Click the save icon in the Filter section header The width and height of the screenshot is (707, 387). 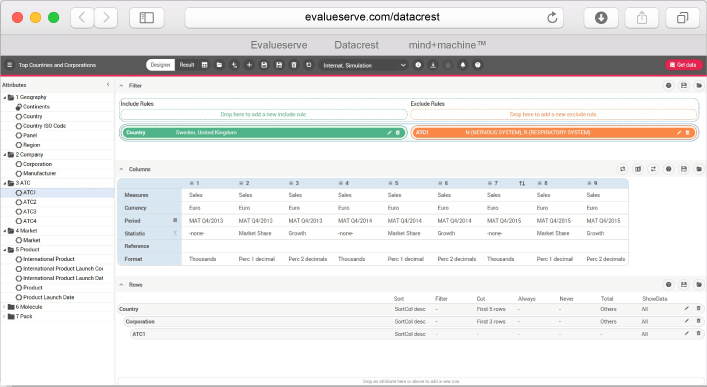coord(684,85)
